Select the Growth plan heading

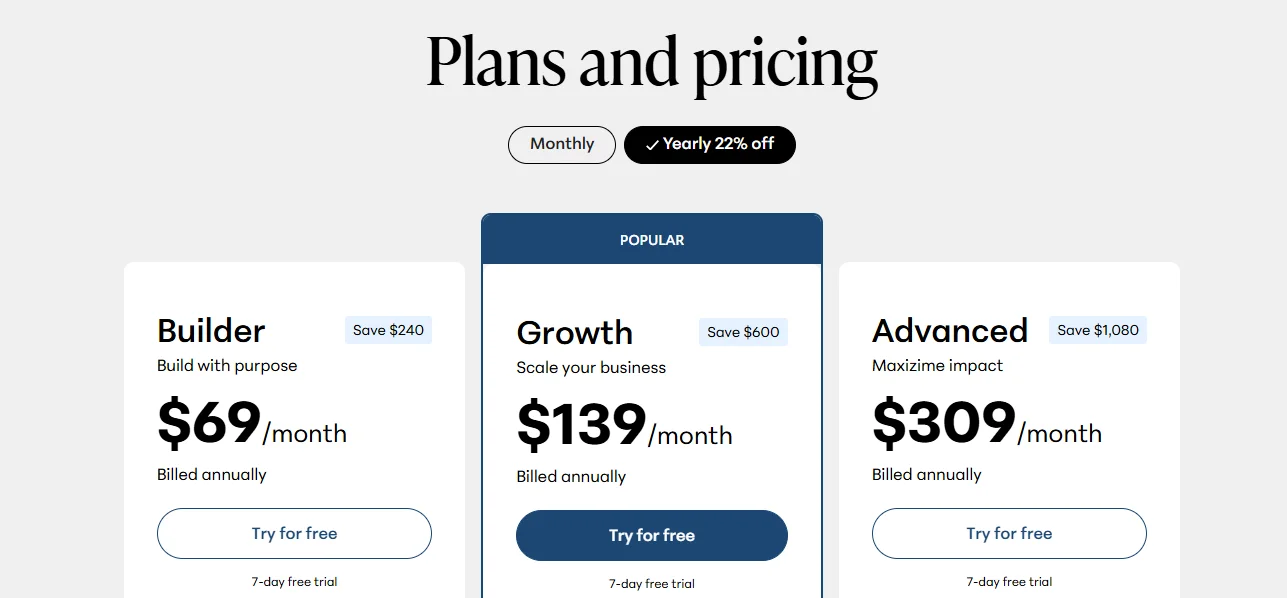[x=574, y=333]
